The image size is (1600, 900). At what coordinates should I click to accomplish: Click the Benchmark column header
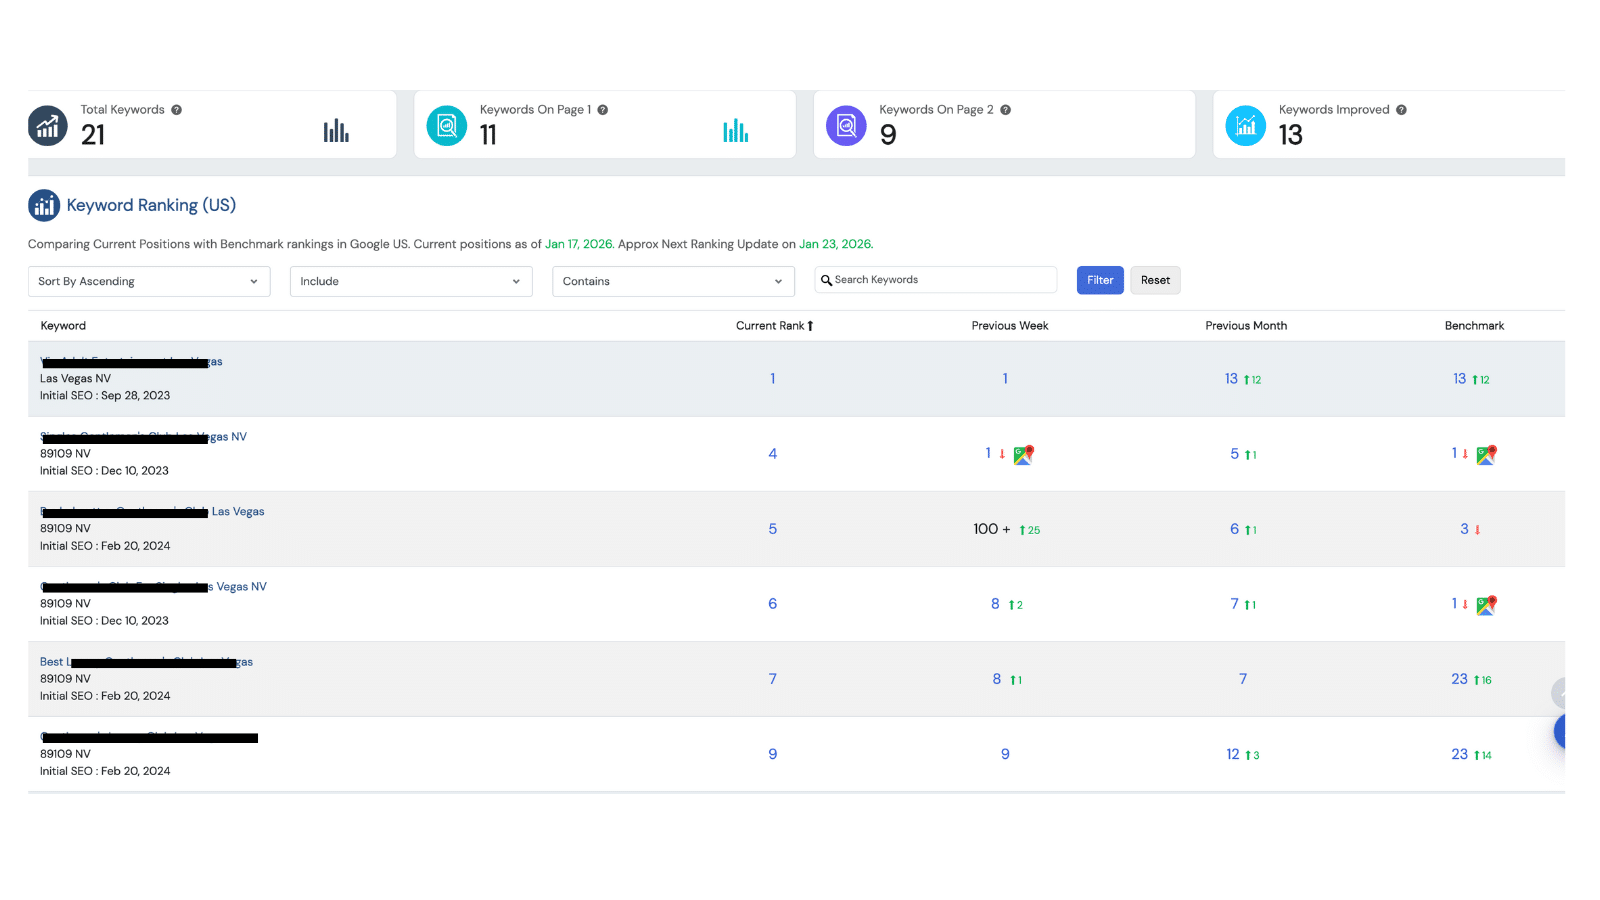click(x=1474, y=326)
